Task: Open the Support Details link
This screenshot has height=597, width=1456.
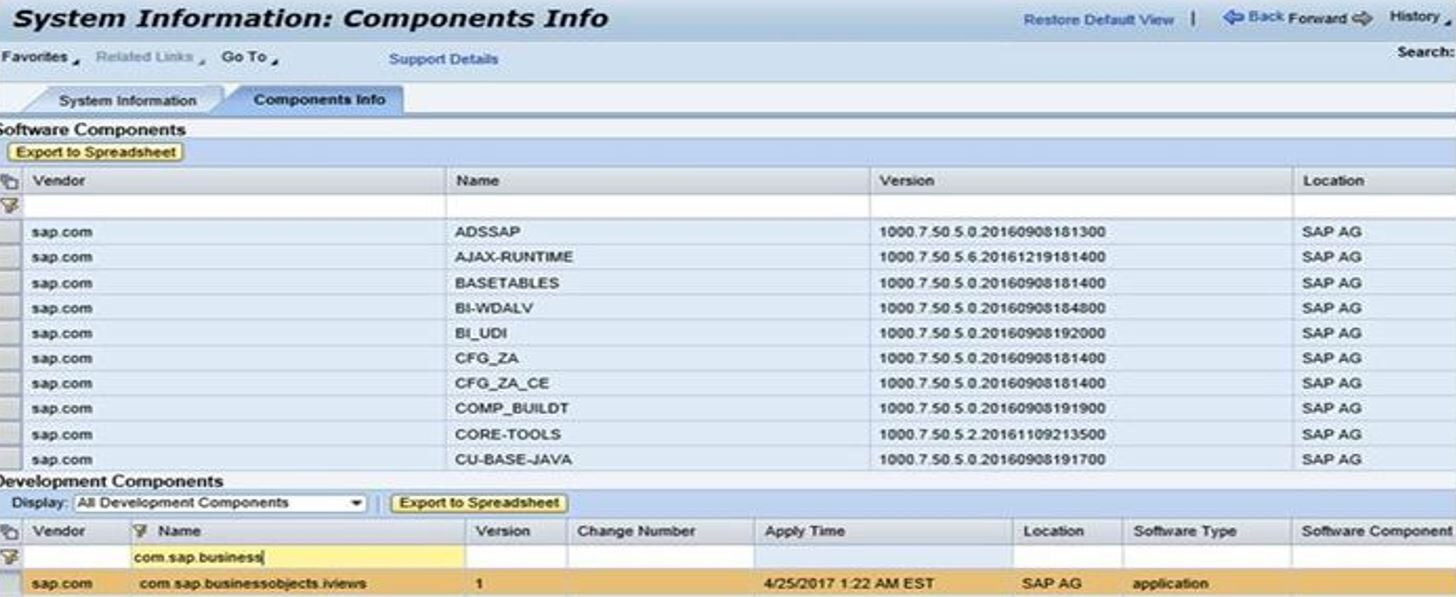Action: [443, 59]
